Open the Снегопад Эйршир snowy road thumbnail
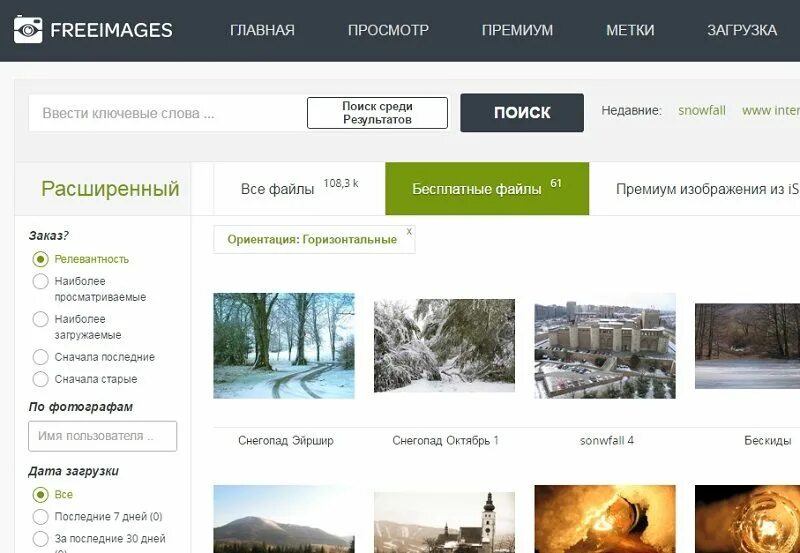Image resolution: width=800 pixels, height=553 pixels. coord(284,345)
